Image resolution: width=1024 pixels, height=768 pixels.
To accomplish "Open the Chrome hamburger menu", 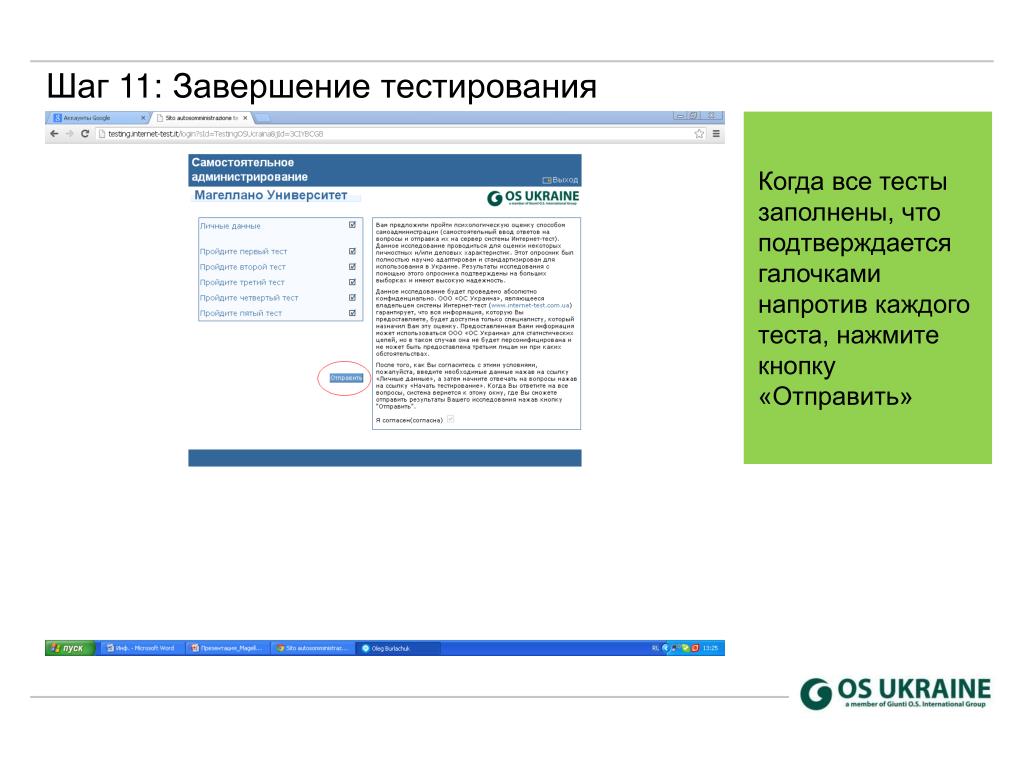I will point(716,134).
